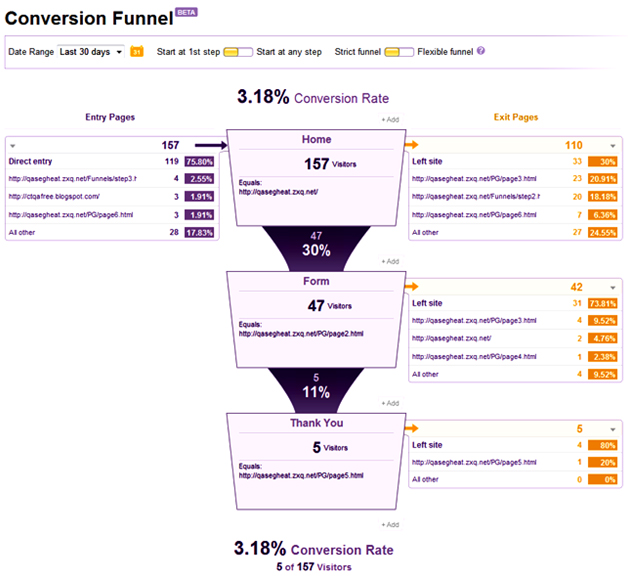Expand the Form exit pages panel dropdown arrow
The width and height of the screenshot is (628, 577).
(612, 288)
